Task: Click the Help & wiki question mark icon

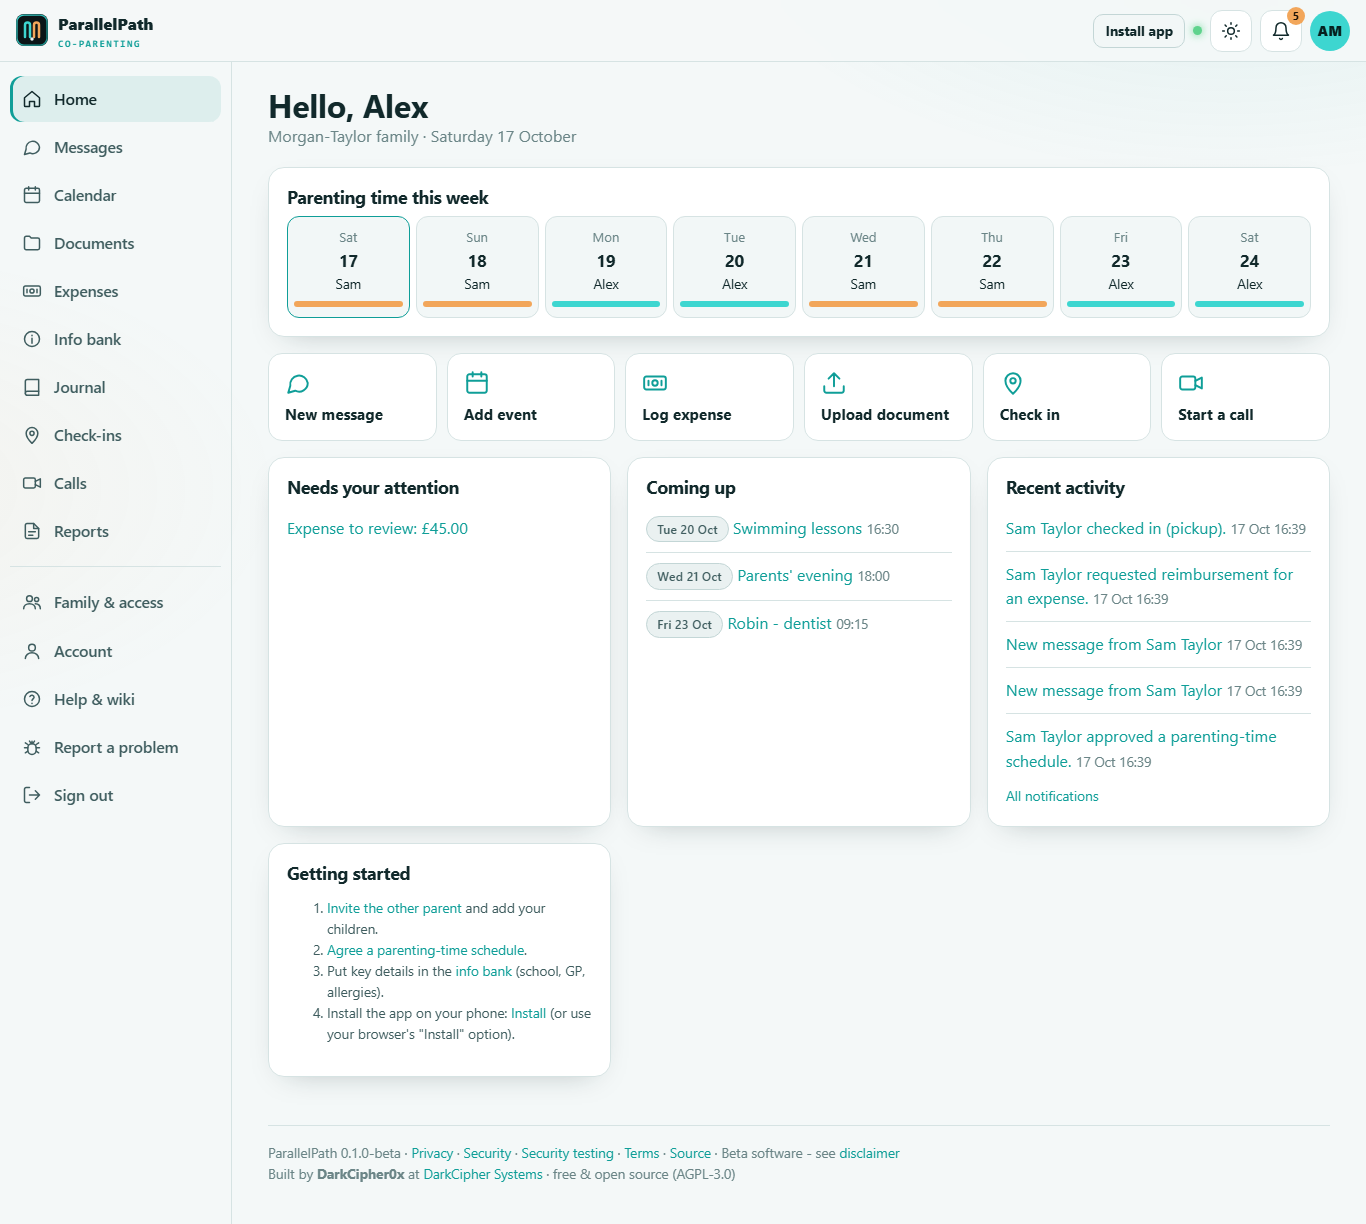Action: (32, 700)
